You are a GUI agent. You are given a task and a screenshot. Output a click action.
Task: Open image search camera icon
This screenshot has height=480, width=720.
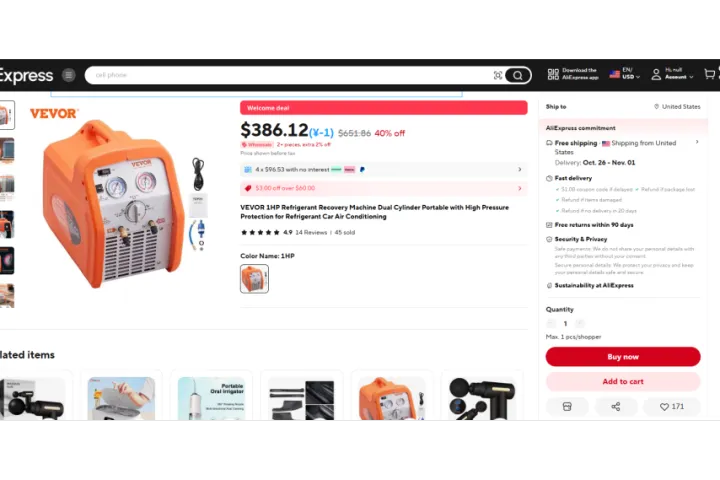498,75
